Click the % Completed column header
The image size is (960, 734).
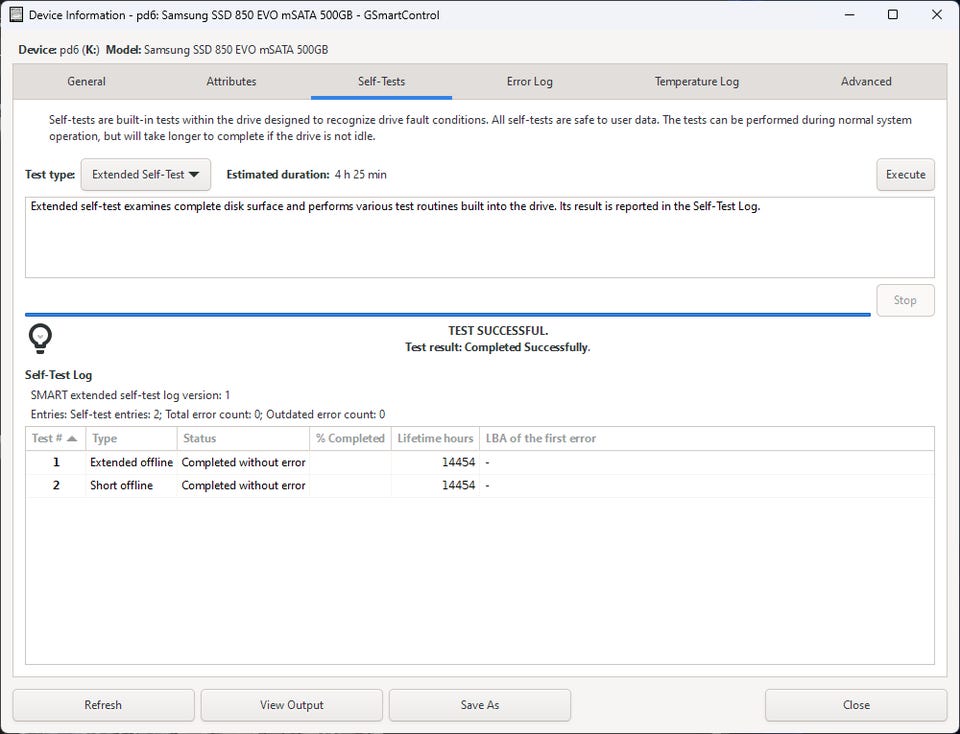[350, 438]
